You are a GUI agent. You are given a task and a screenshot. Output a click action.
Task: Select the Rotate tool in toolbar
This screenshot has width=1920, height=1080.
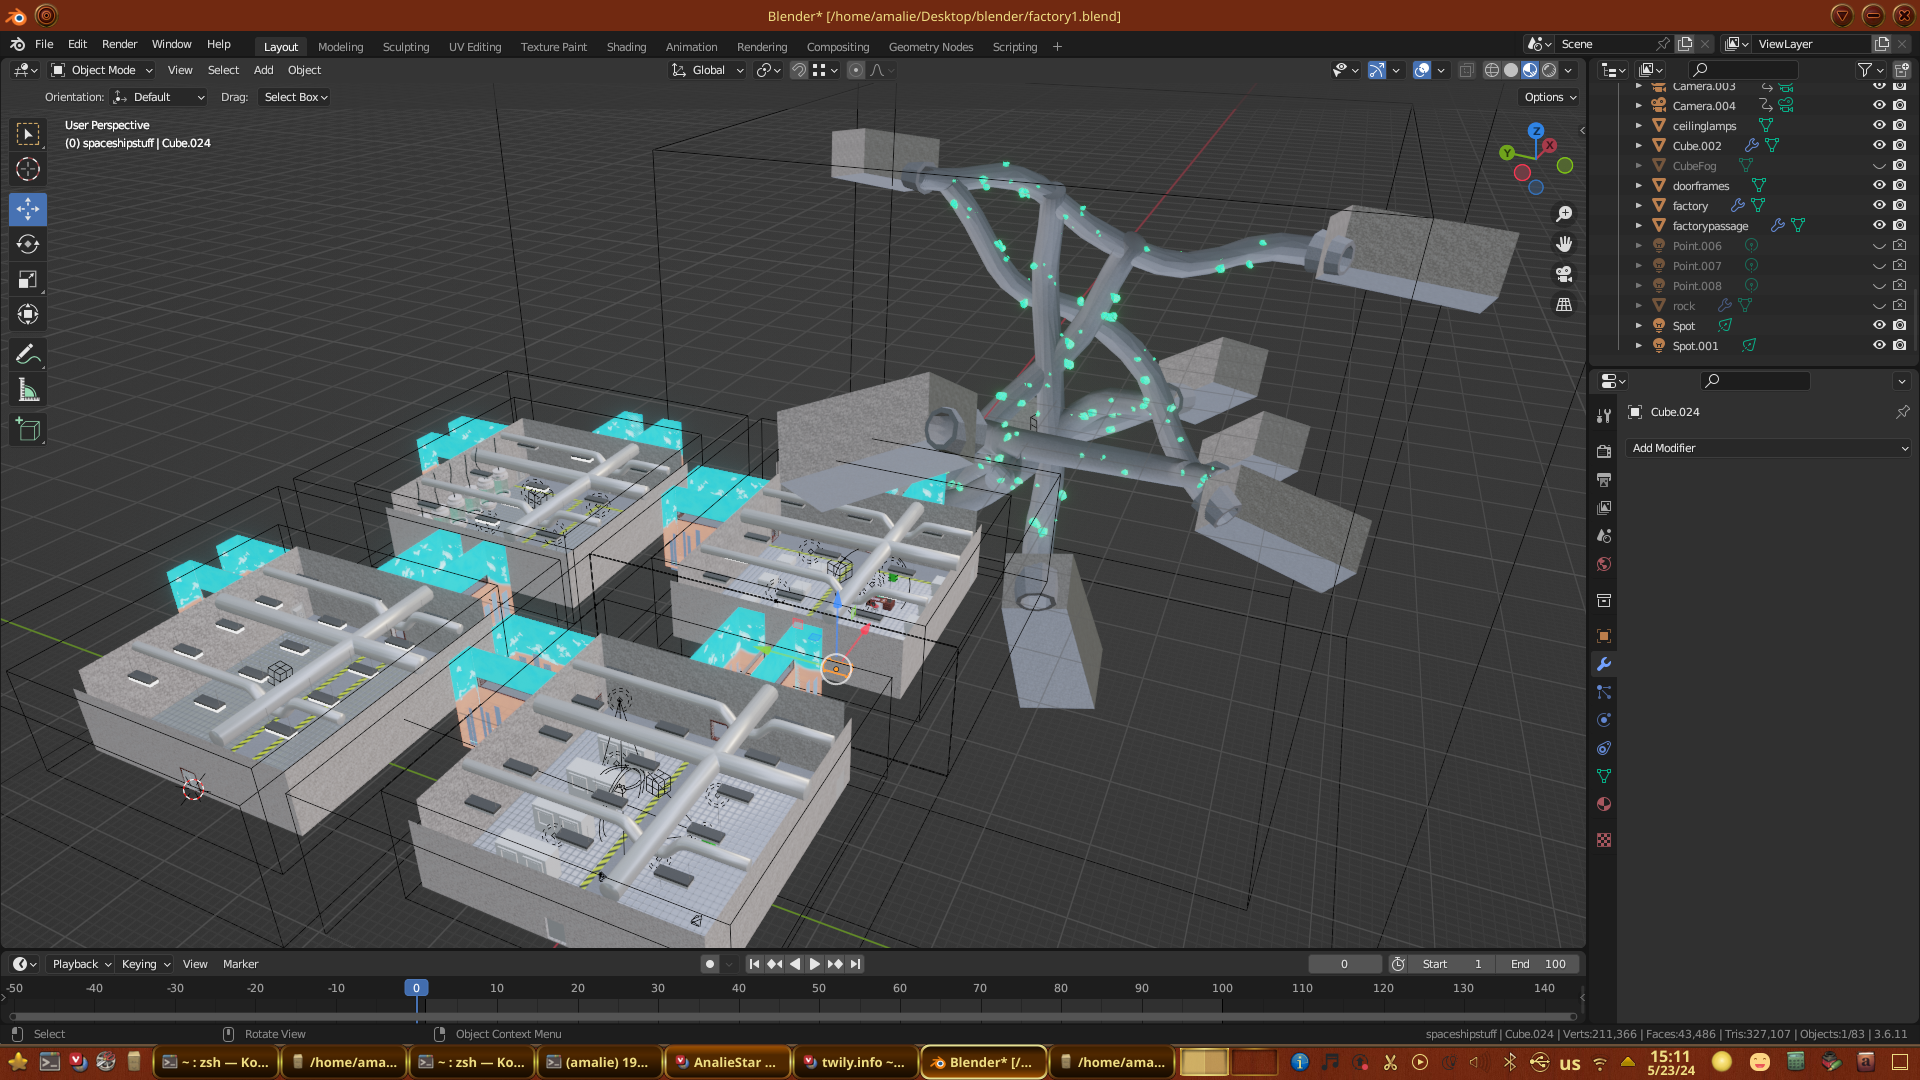point(28,245)
